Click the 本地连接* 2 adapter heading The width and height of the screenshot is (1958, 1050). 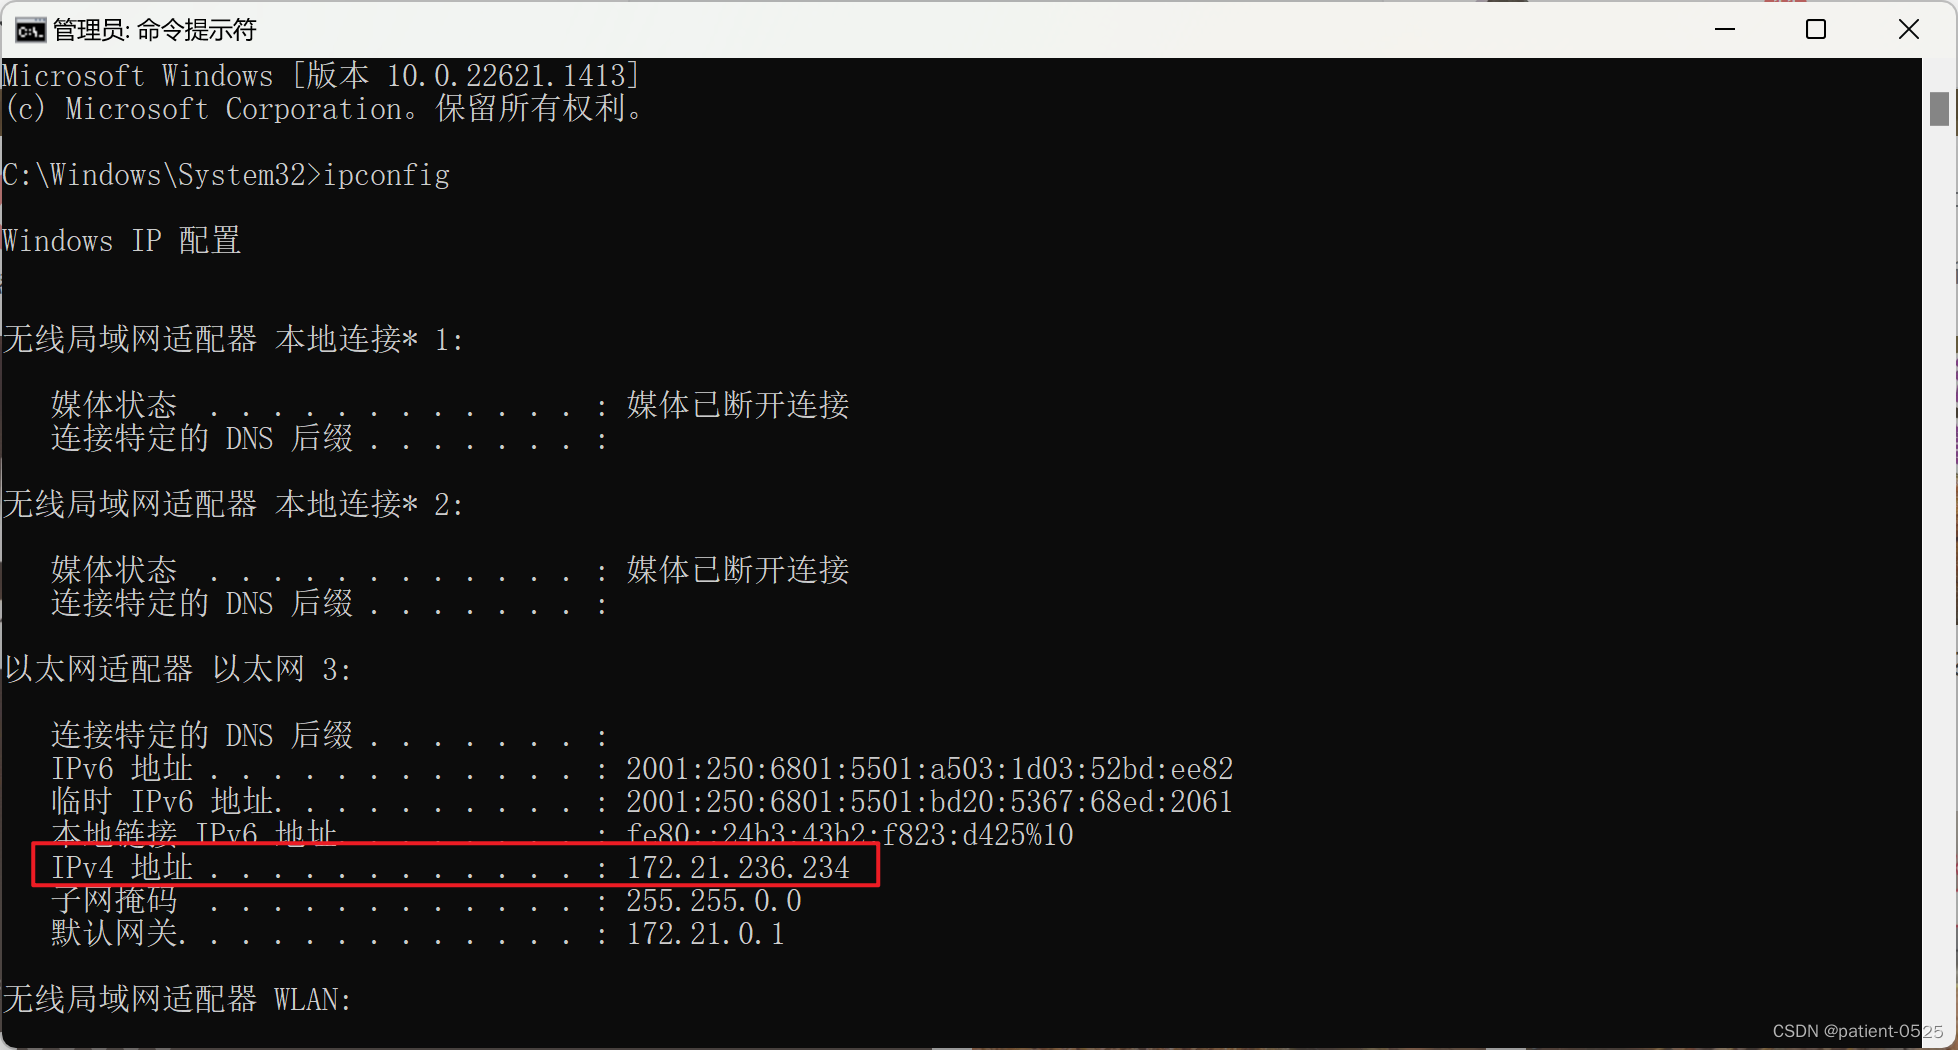click(x=233, y=504)
